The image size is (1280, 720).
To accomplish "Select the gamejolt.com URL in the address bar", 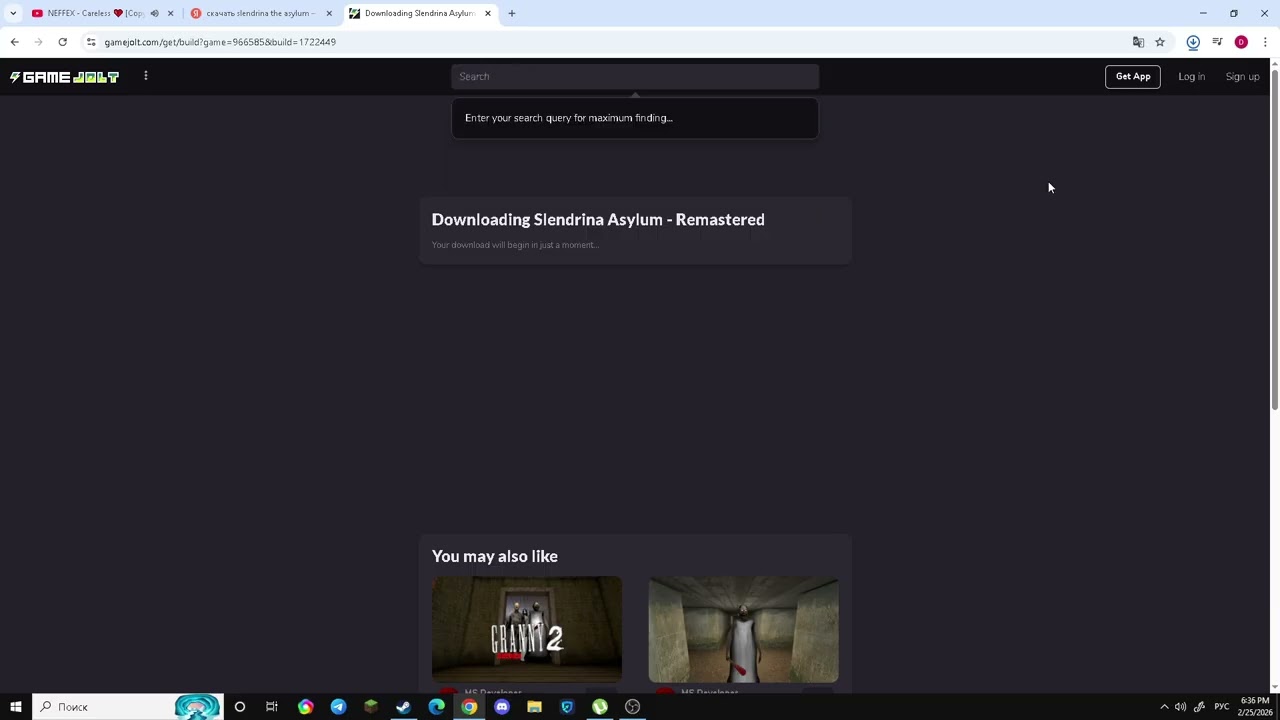I will click(x=220, y=42).
